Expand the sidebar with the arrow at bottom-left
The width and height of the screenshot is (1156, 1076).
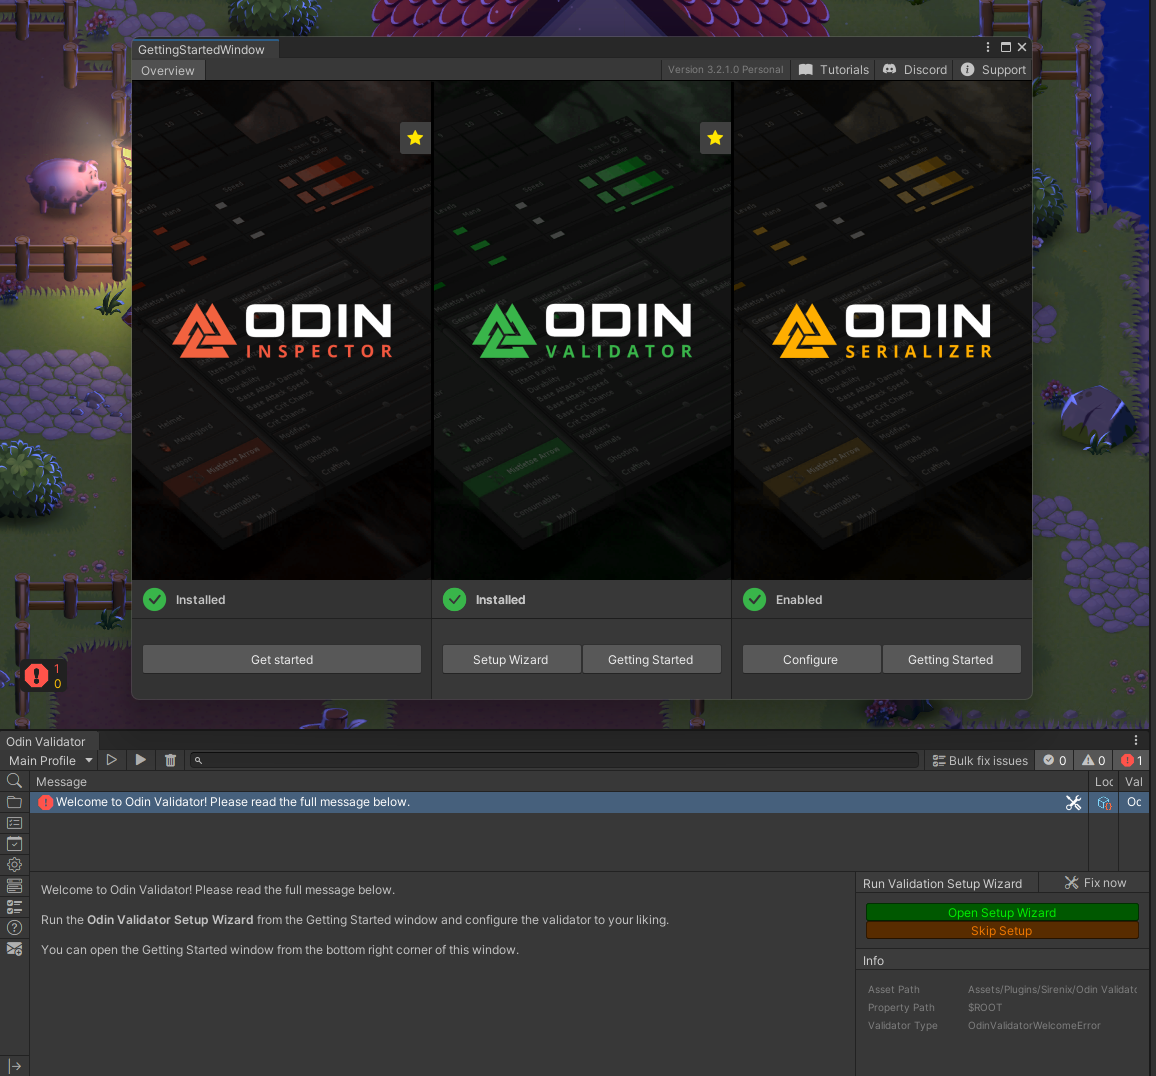[14, 1066]
